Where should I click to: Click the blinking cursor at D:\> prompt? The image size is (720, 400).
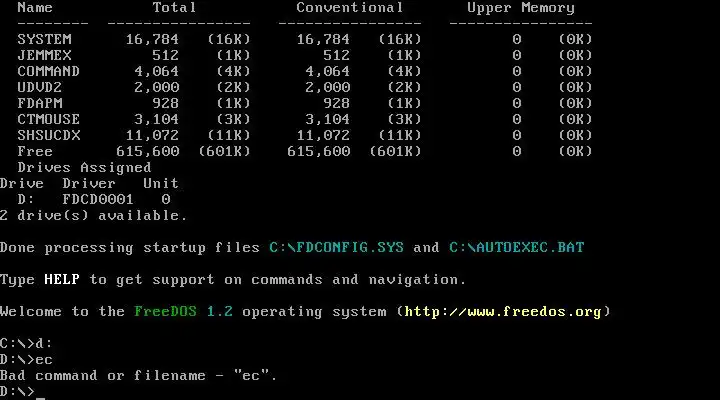(40, 397)
